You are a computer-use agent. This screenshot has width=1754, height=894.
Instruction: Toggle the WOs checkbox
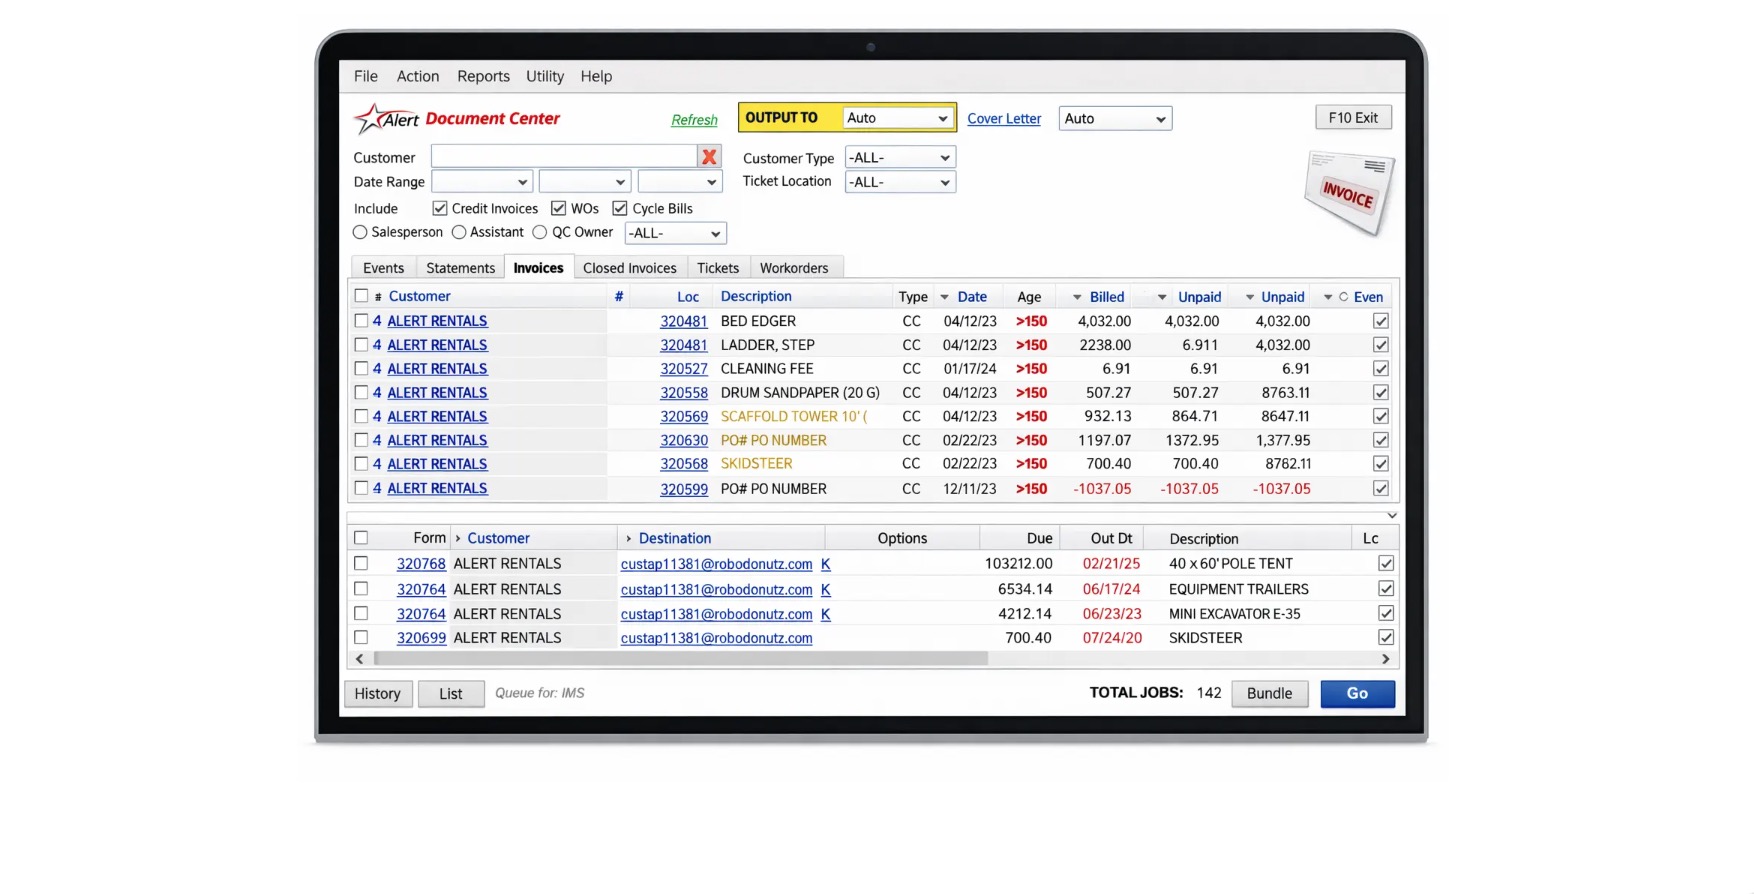pos(559,208)
